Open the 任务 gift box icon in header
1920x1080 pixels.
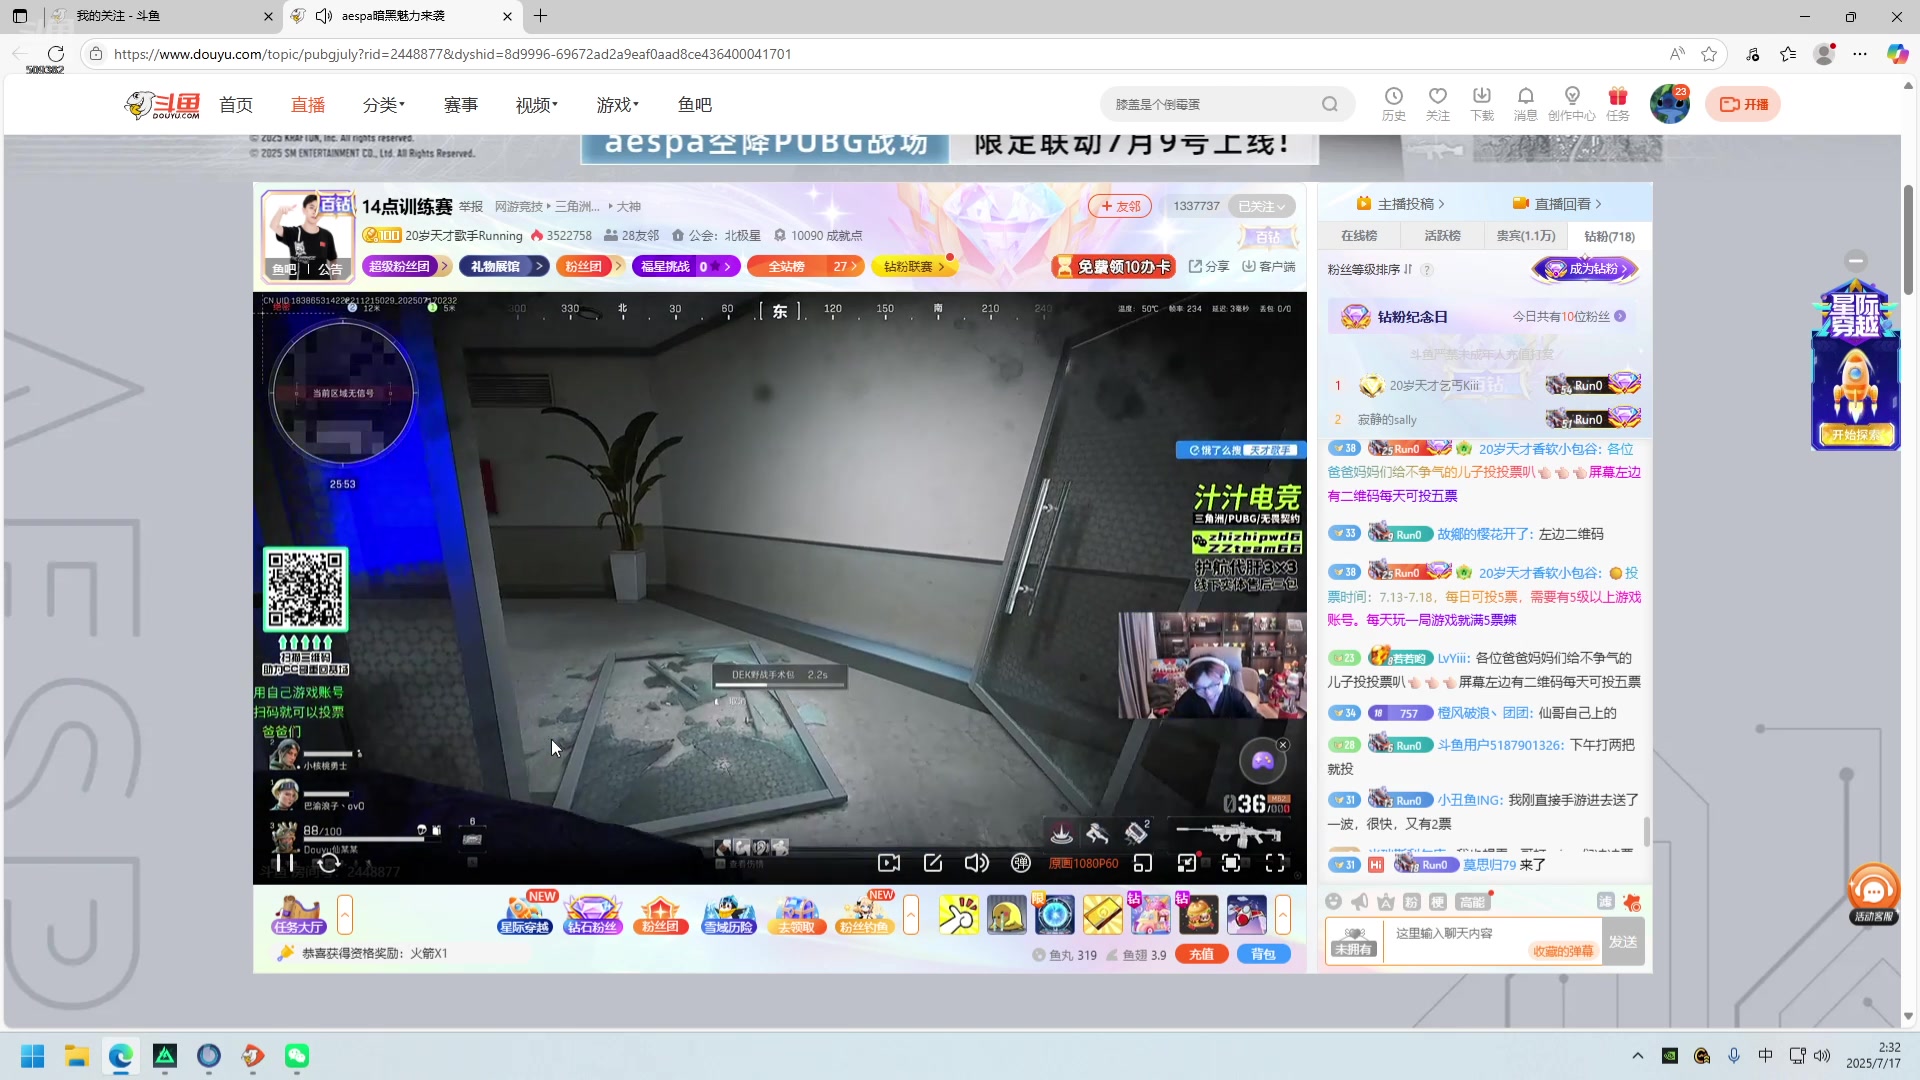pyautogui.click(x=1617, y=103)
